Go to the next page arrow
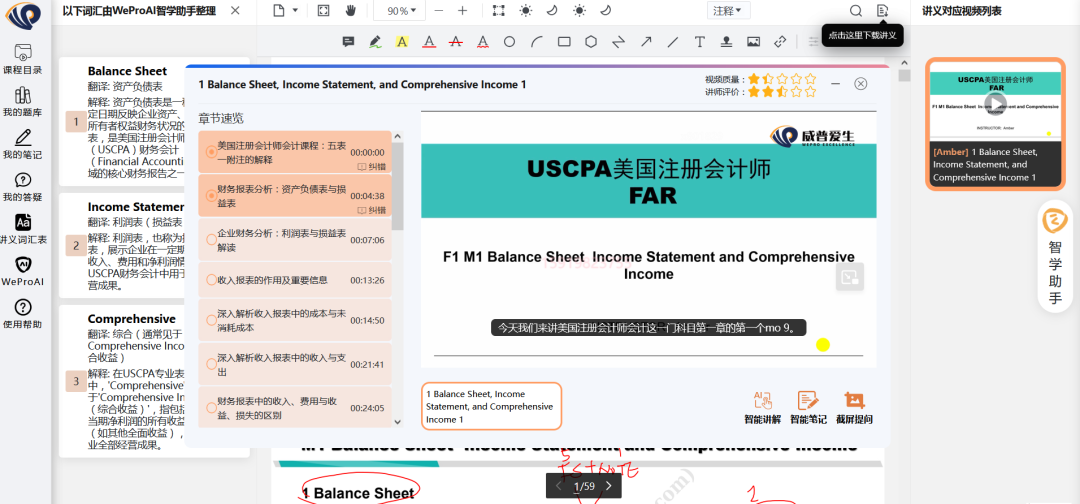 [x=608, y=486]
